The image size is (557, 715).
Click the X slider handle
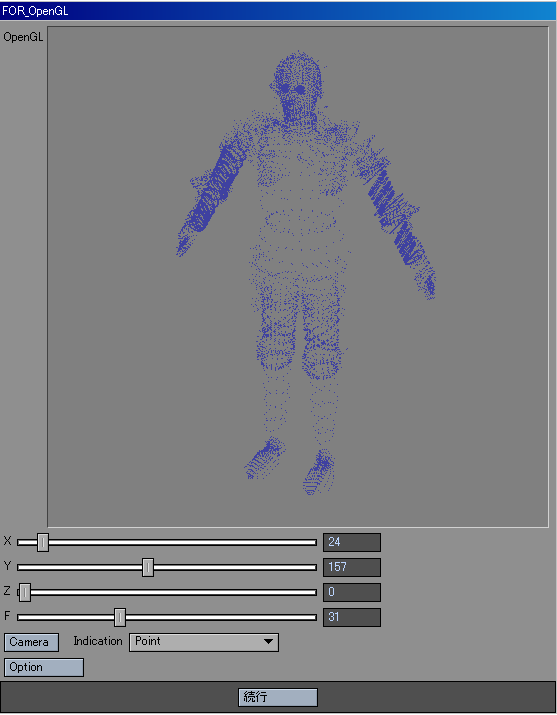point(43,542)
